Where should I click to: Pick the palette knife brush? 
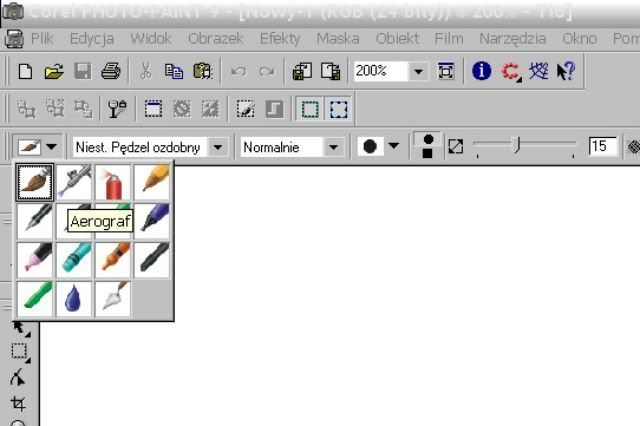114,299
